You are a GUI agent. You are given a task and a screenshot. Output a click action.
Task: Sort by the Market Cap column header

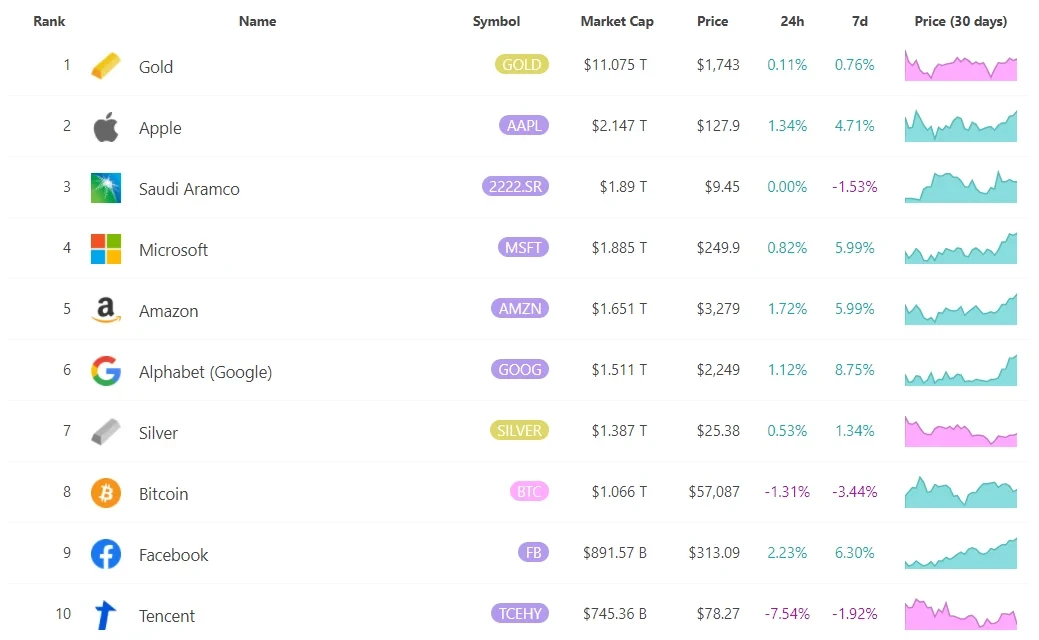616,21
